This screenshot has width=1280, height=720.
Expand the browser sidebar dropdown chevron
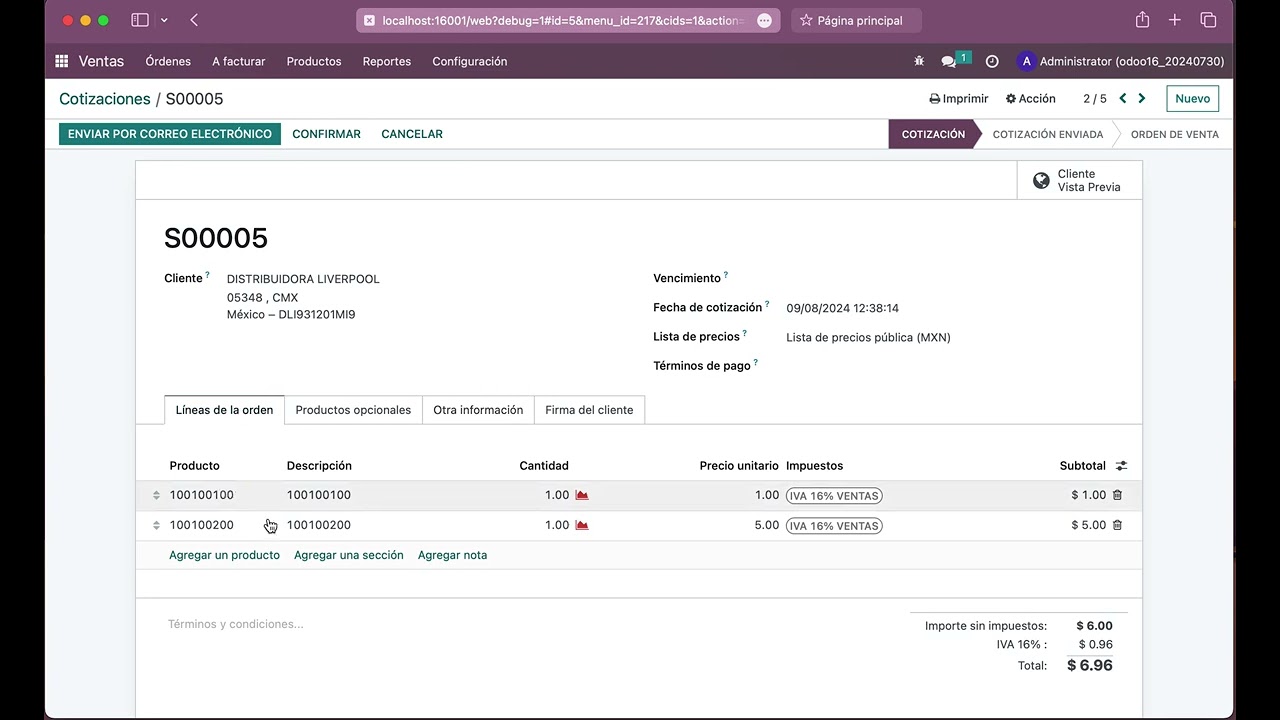click(164, 20)
